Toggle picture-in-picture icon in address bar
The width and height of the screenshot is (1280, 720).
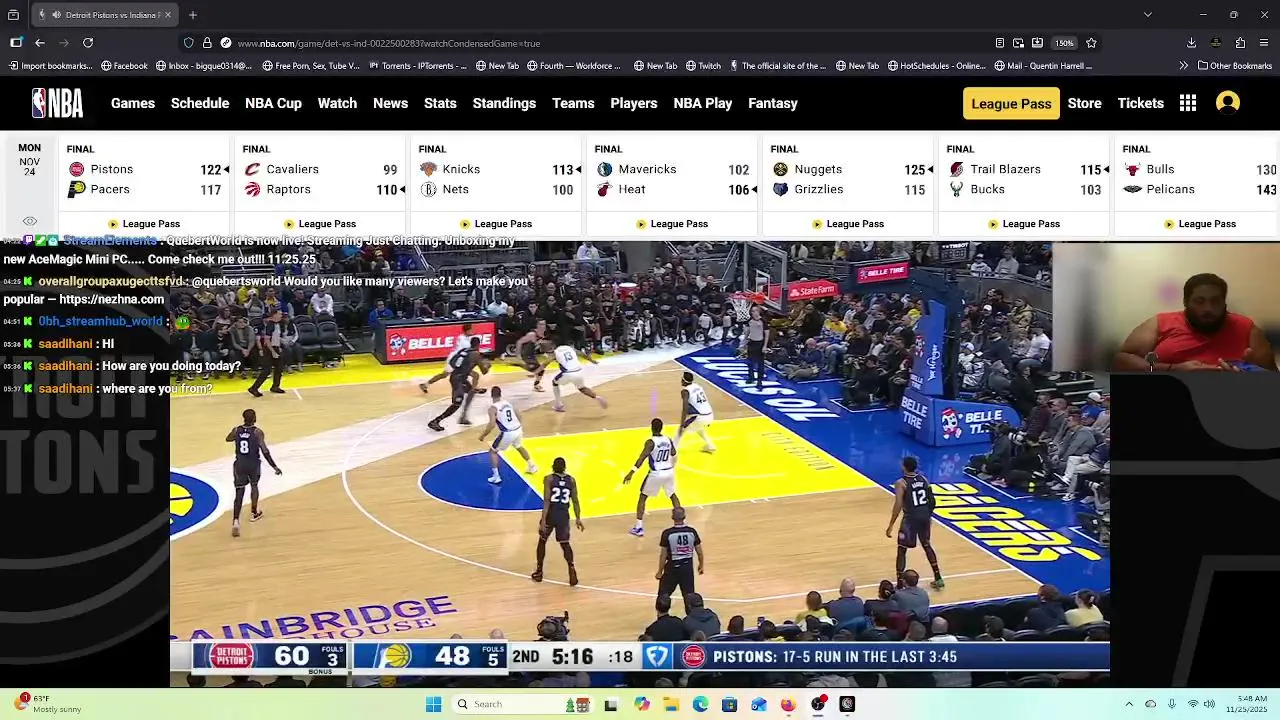[1018, 43]
